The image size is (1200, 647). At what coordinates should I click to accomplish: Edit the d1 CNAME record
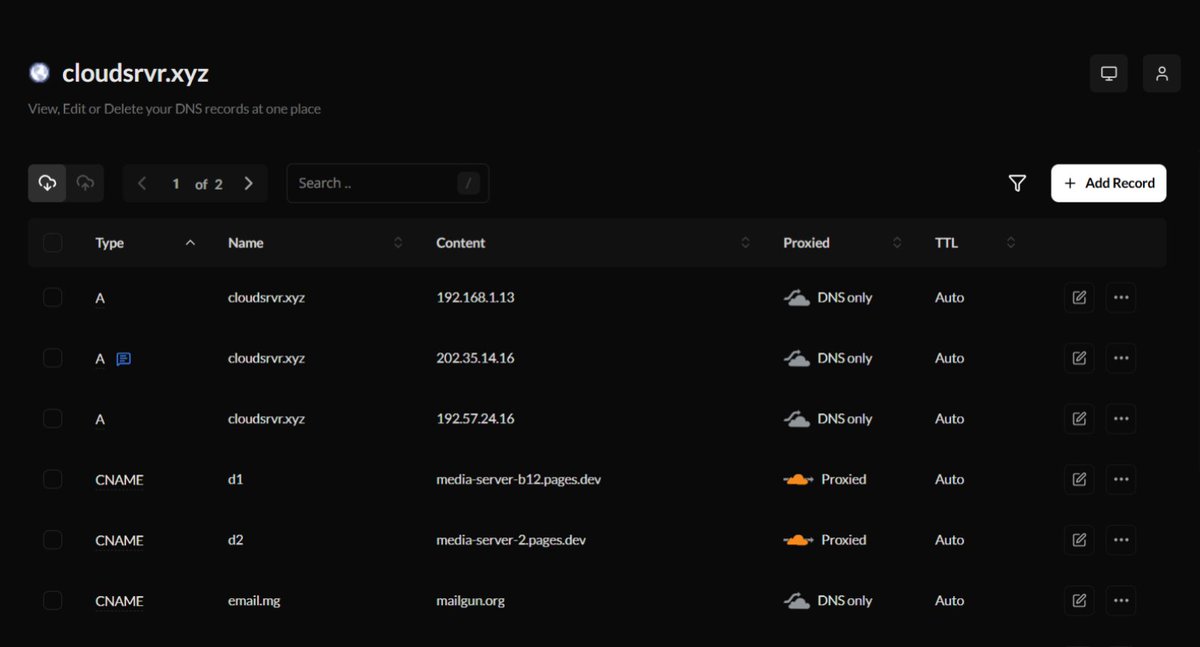(x=1079, y=479)
